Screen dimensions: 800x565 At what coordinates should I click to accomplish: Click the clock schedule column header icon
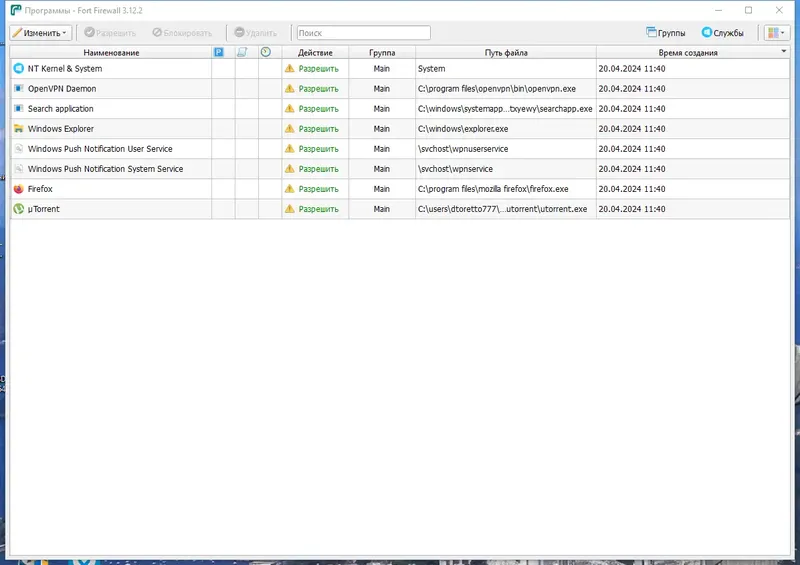pos(266,52)
